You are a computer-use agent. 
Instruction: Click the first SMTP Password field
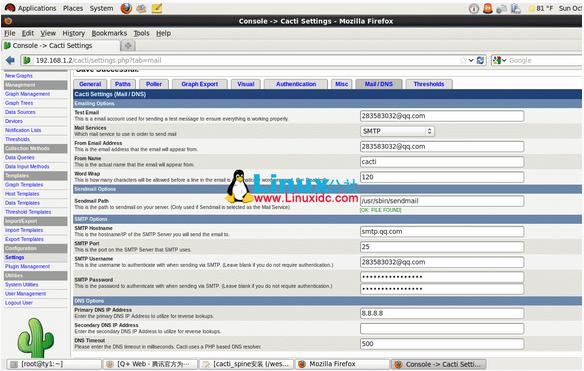(x=442, y=277)
